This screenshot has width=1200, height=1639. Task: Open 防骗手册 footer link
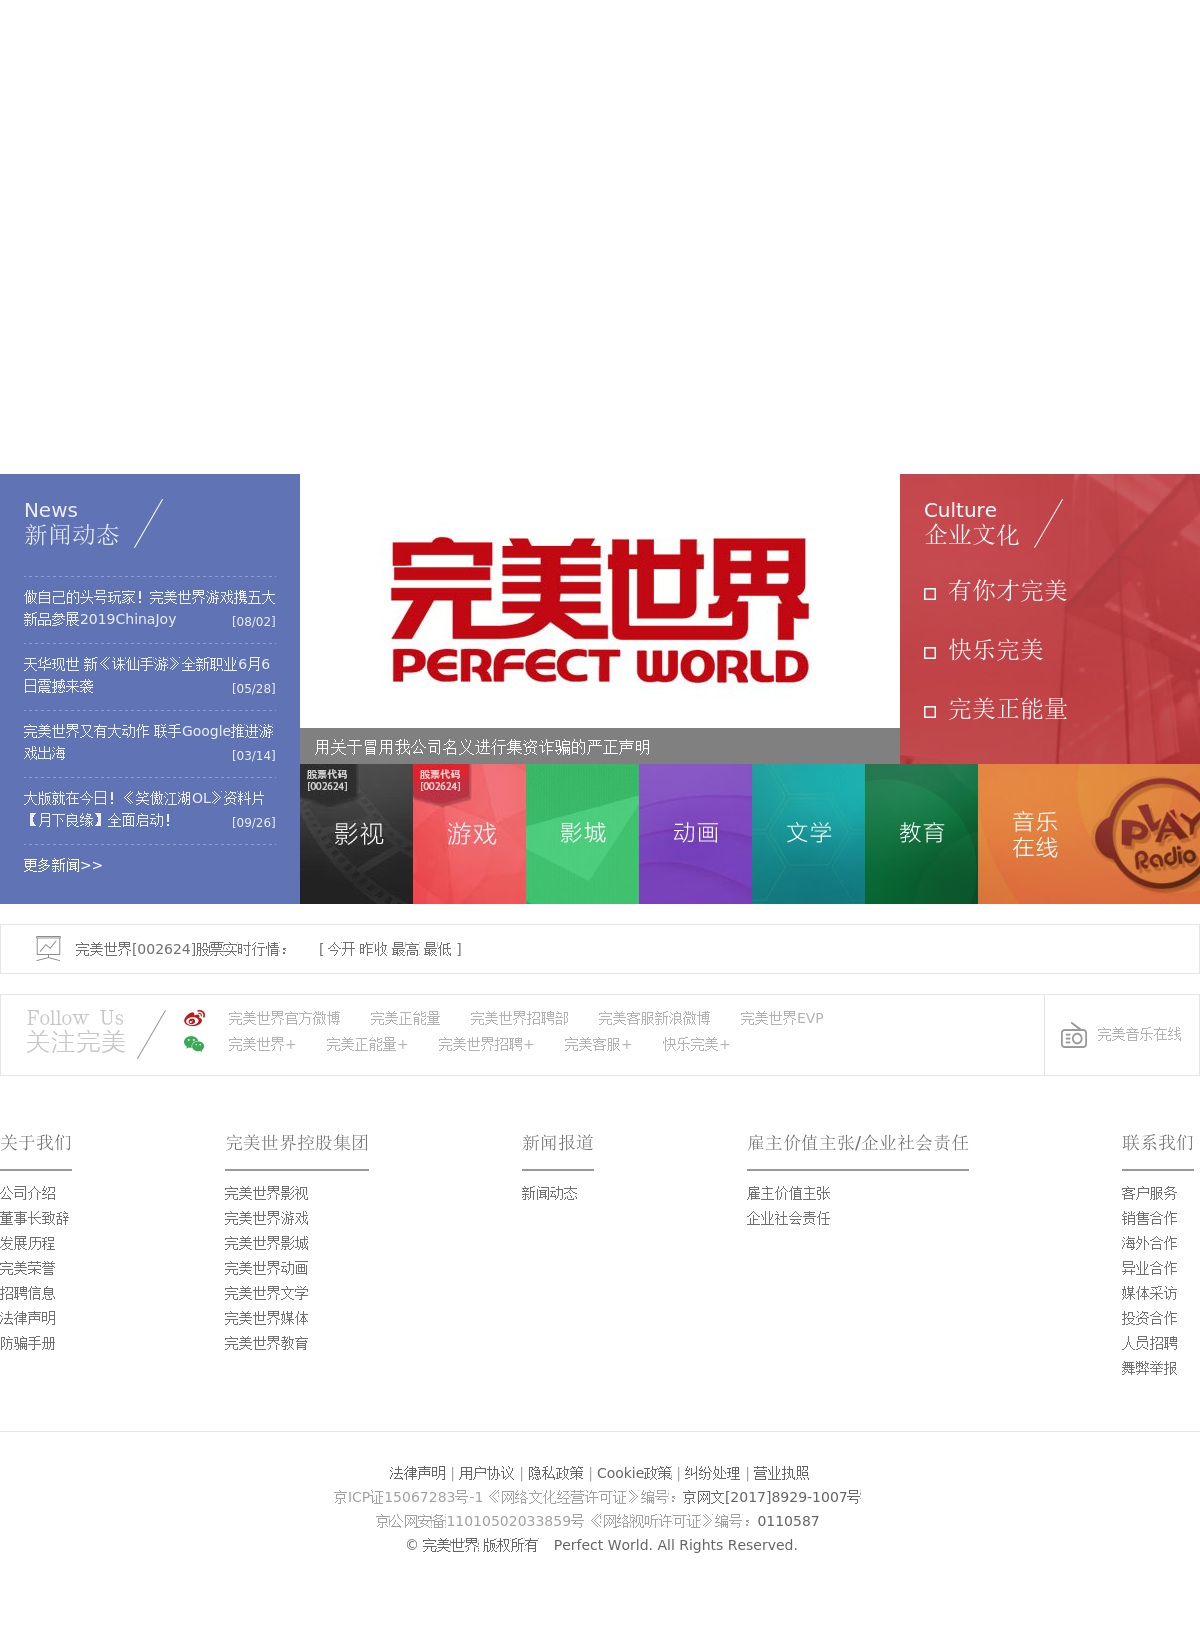[x=28, y=1343]
